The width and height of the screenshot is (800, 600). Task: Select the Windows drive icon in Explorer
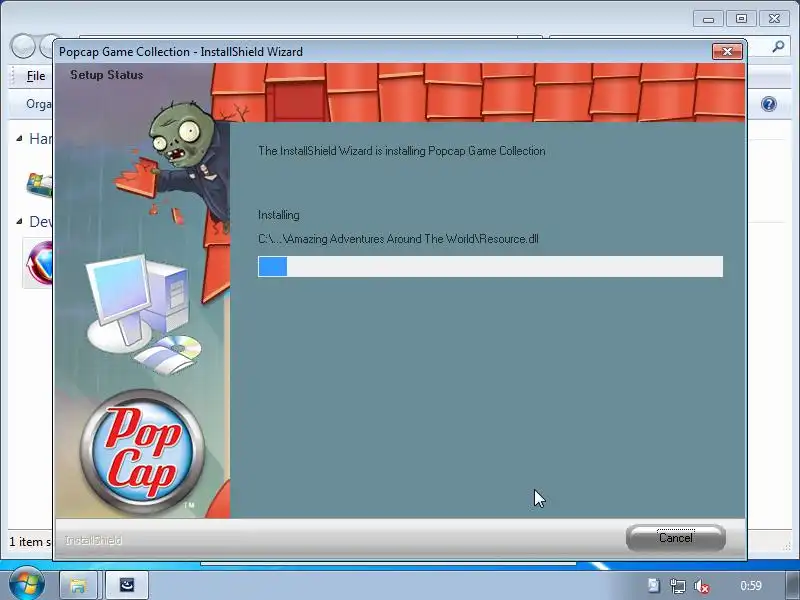coord(39,185)
